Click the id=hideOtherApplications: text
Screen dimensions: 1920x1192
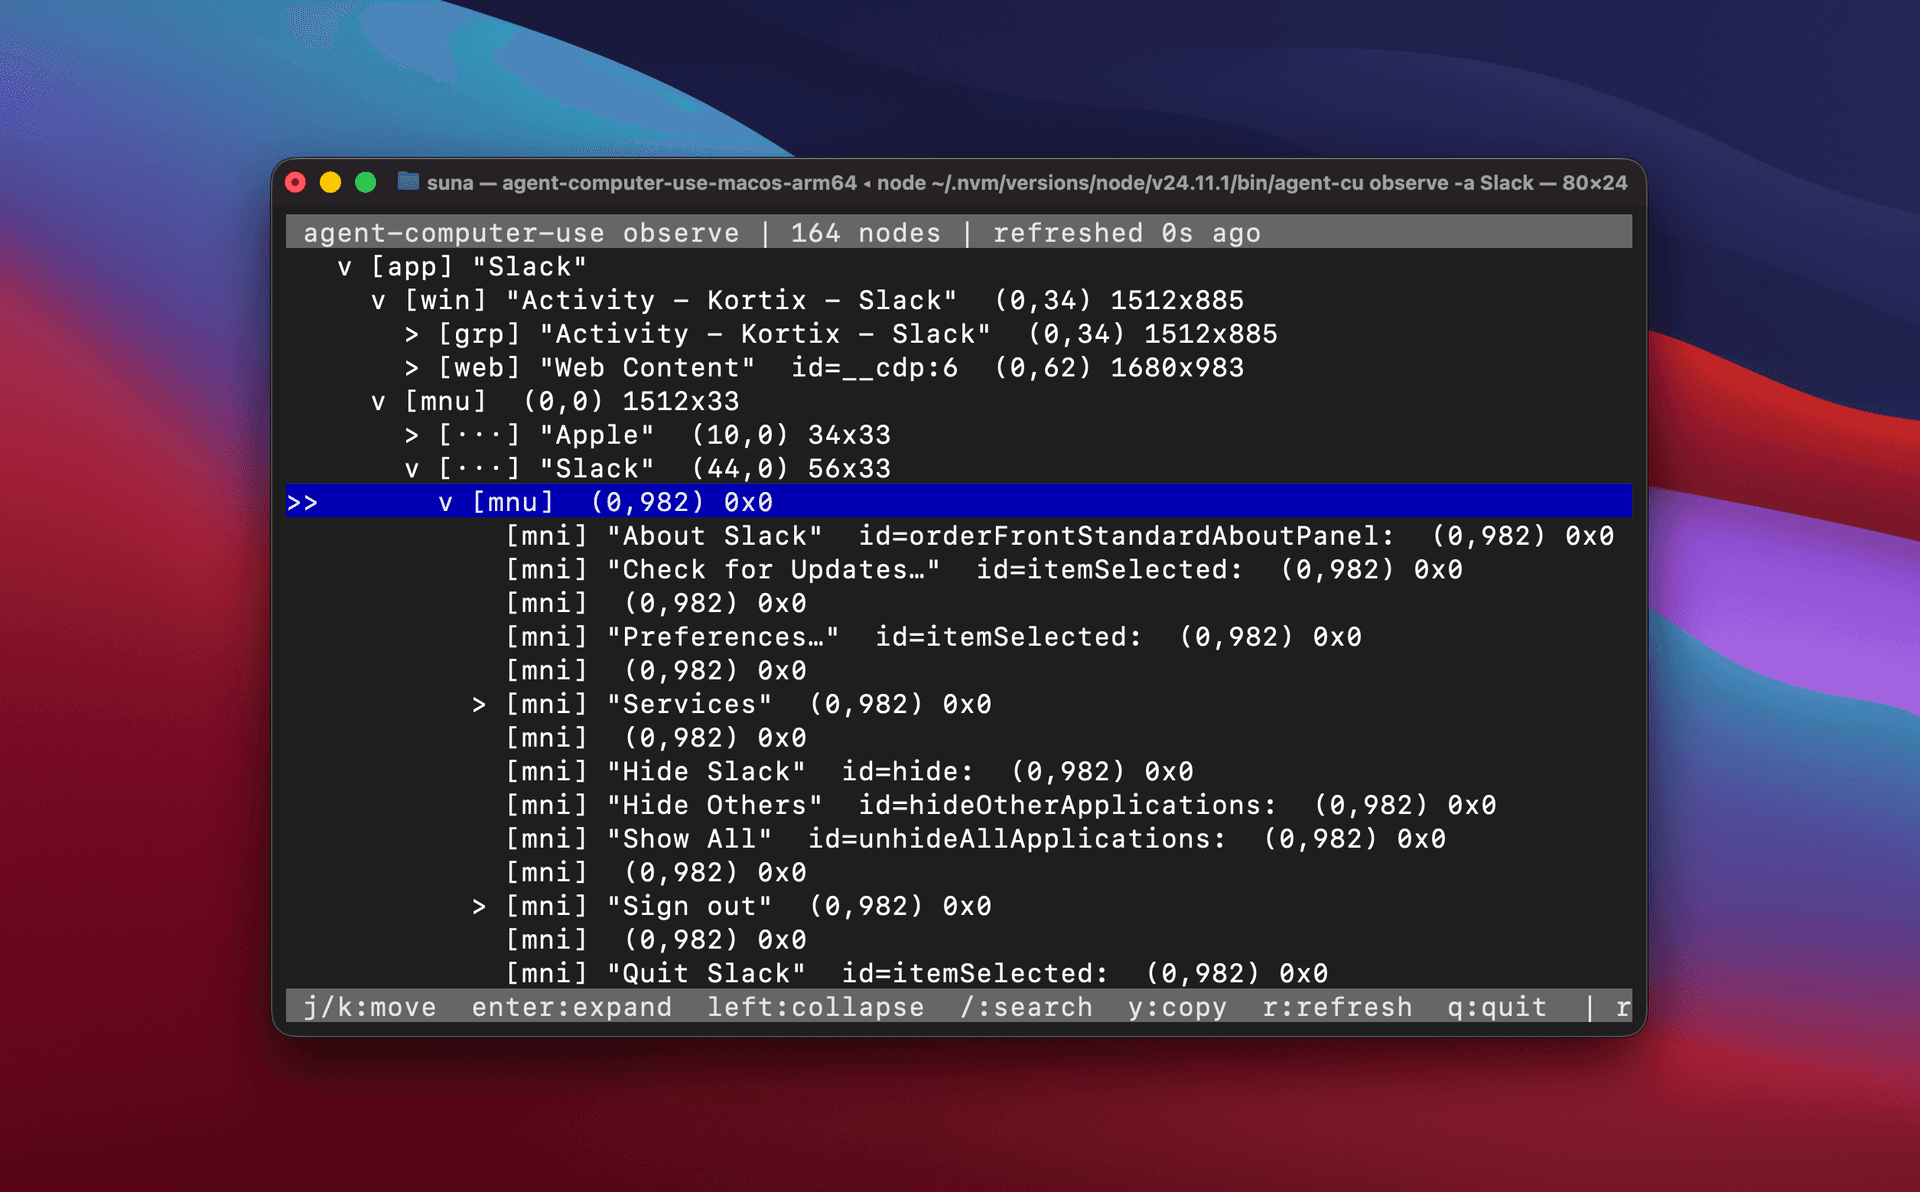coord(1068,806)
